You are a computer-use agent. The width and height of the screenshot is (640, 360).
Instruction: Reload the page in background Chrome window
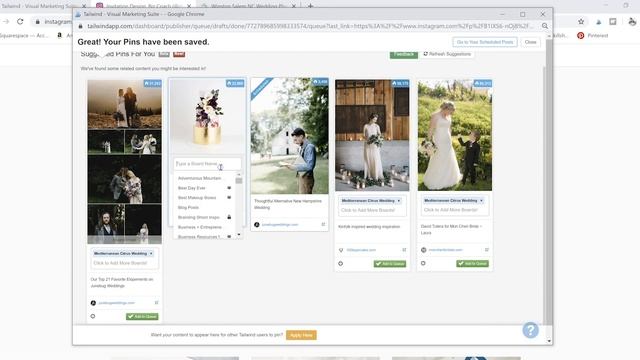click(x=20, y=22)
